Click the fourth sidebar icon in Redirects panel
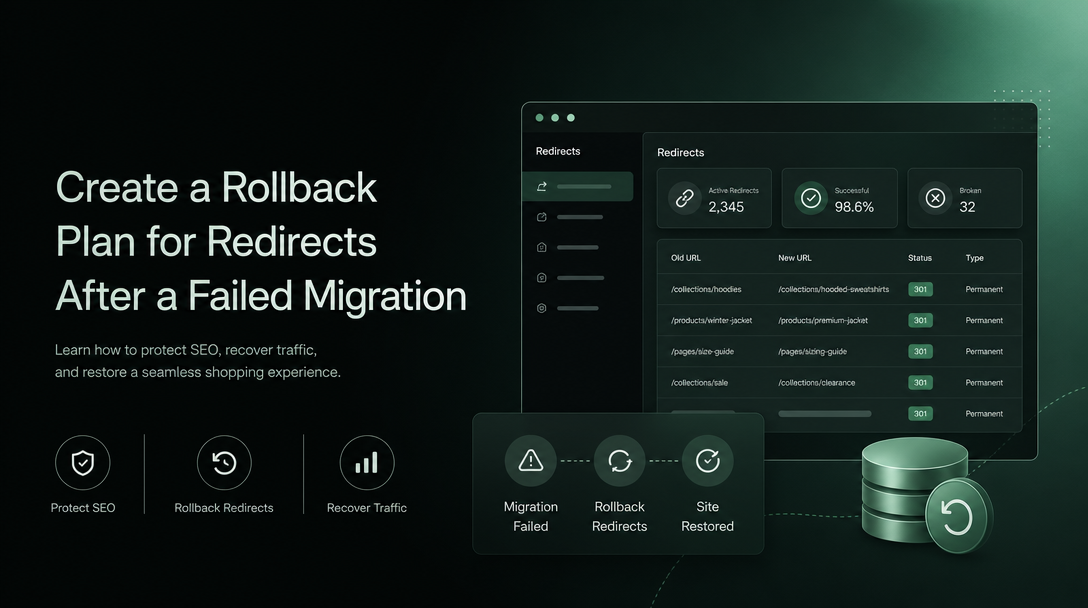Image resolution: width=1088 pixels, height=608 pixels. click(x=542, y=278)
